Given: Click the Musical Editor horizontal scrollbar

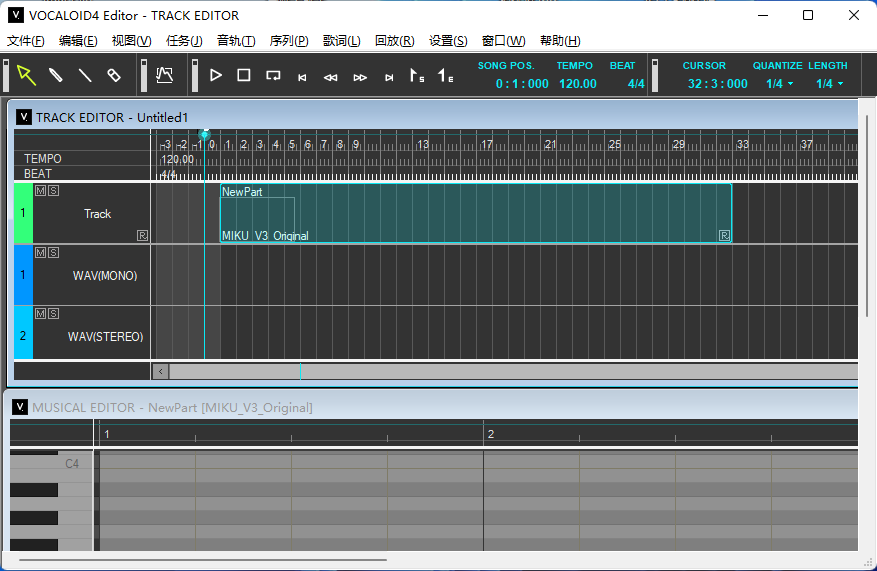Looking at the screenshot, I should 202,559.
